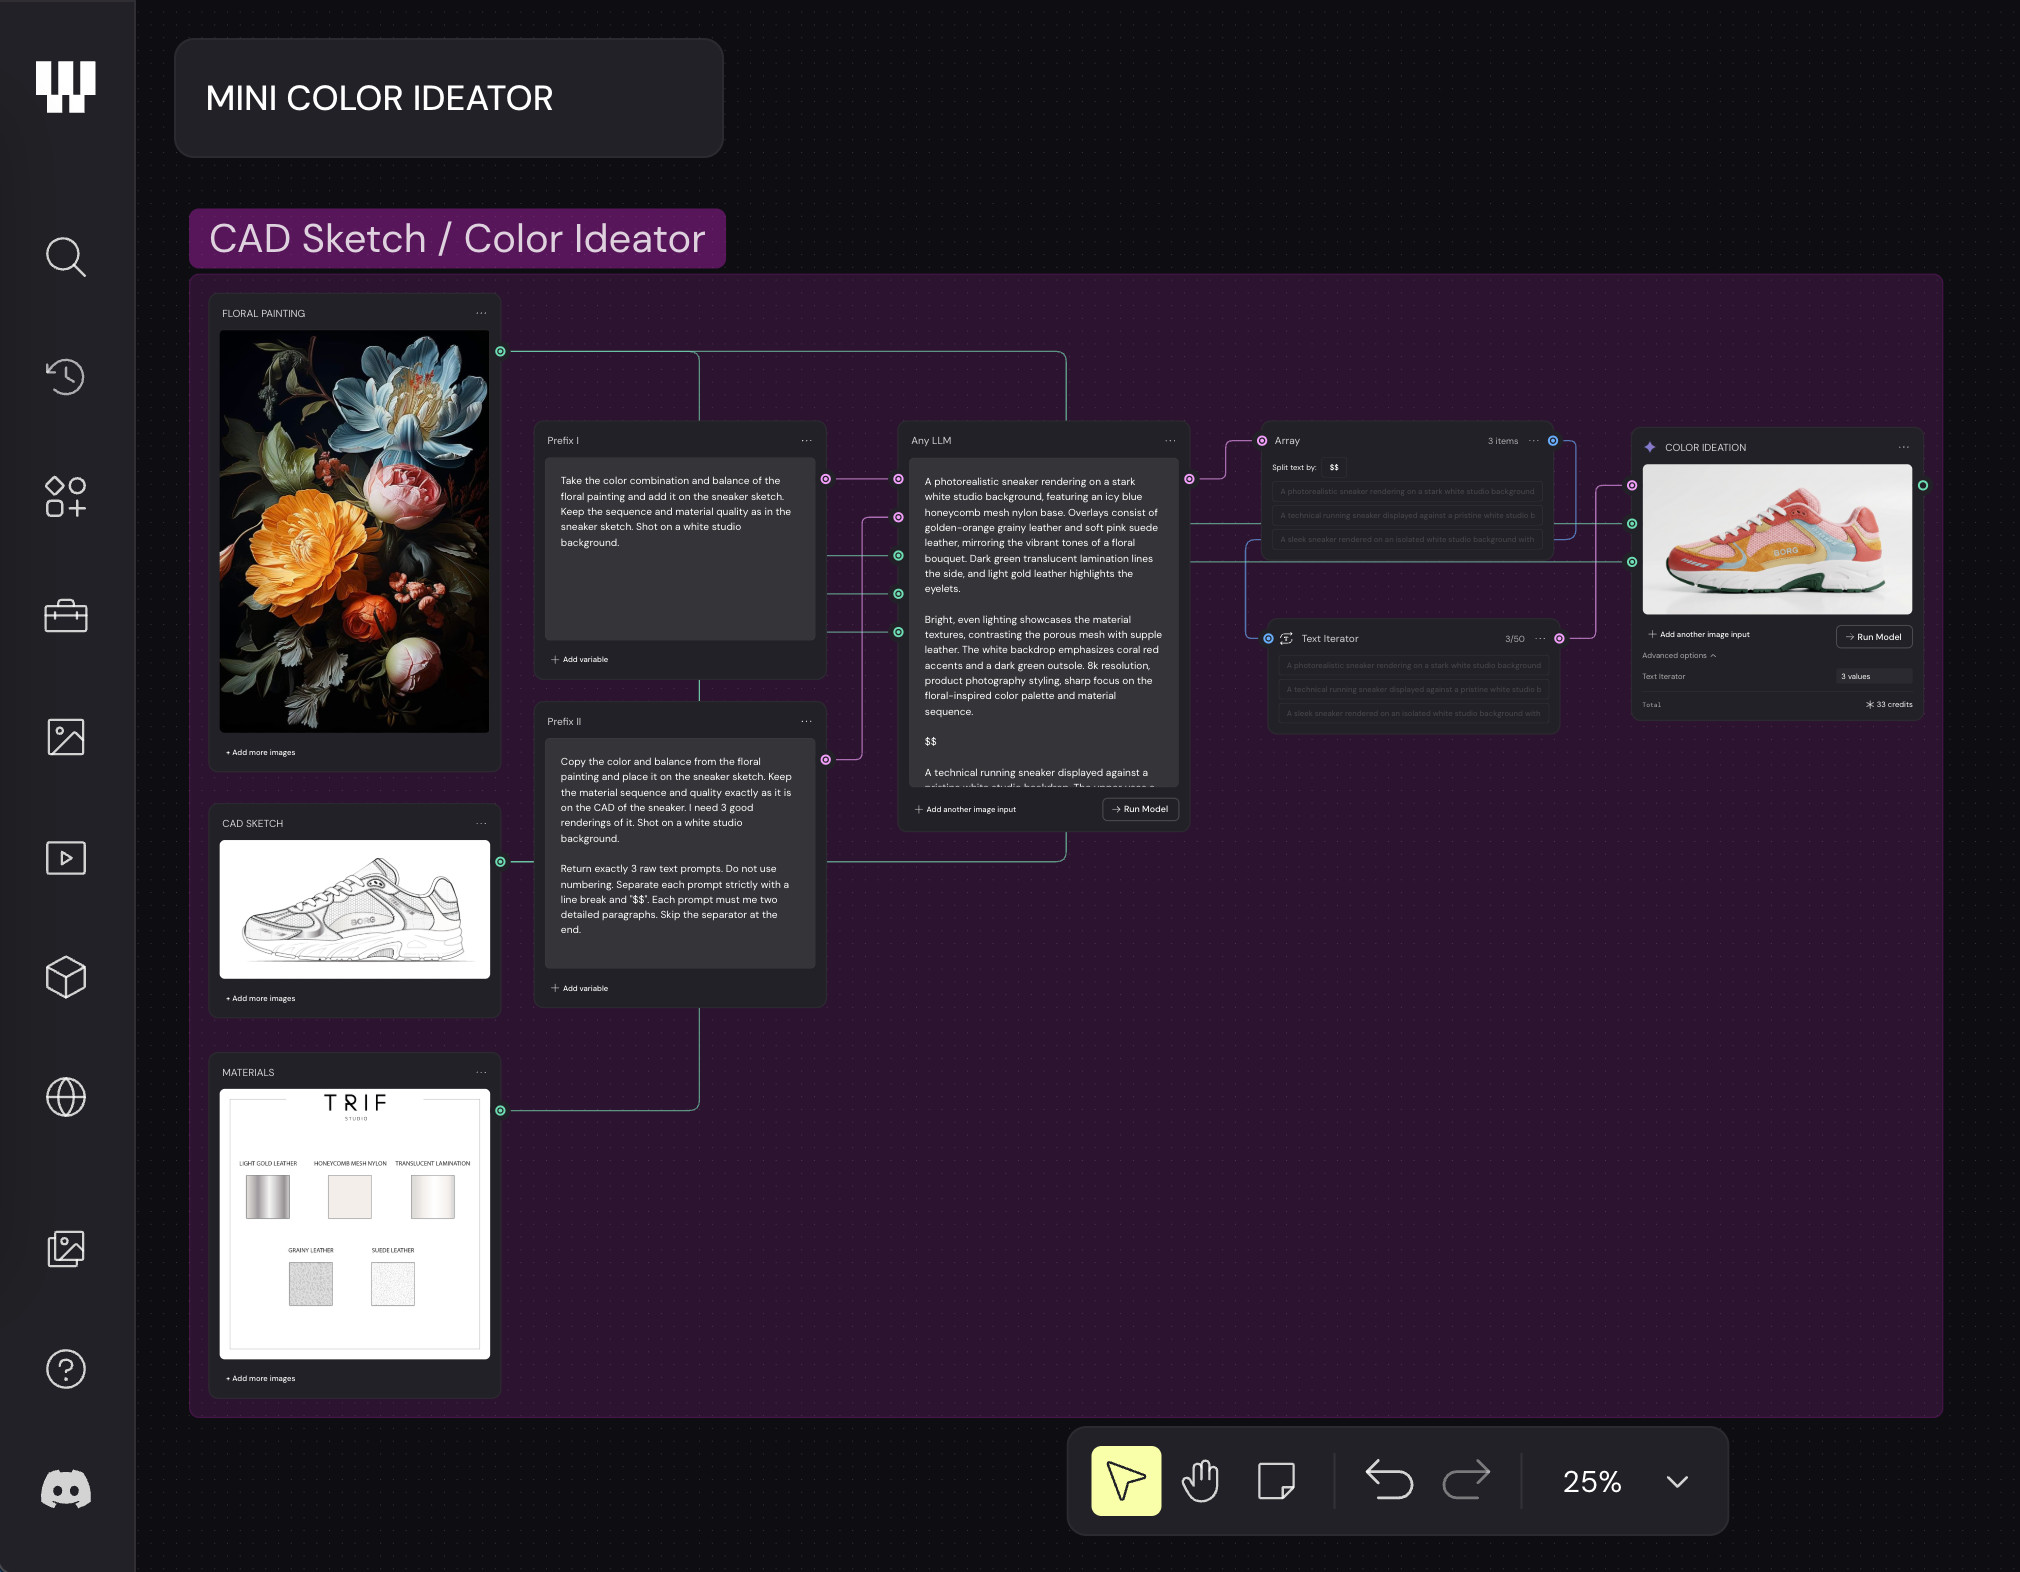Click the COLOR IDEATION output connector
This screenshot has height=1572, width=2020.
(x=1922, y=485)
